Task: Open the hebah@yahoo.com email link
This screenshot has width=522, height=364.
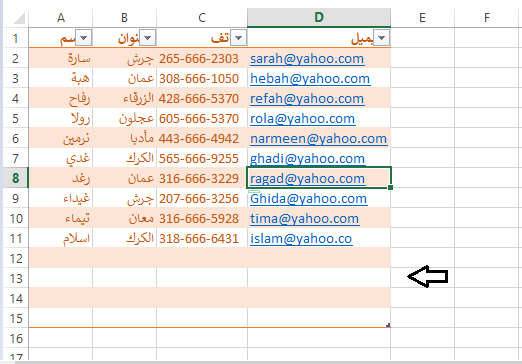Action: (310, 79)
